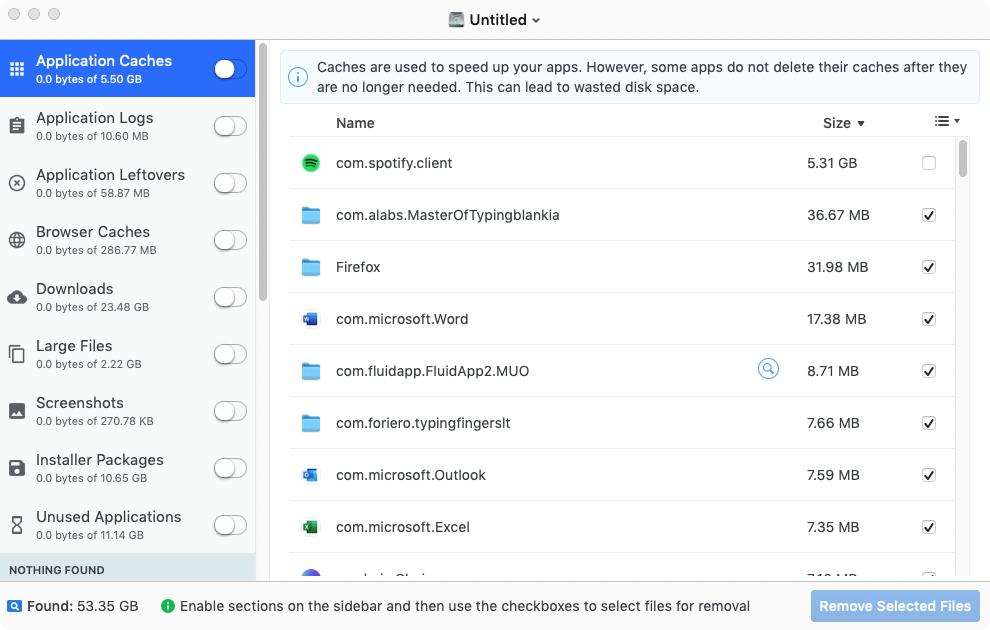This screenshot has width=990, height=630.
Task: Click the info icon in the caches banner
Action: 297,76
